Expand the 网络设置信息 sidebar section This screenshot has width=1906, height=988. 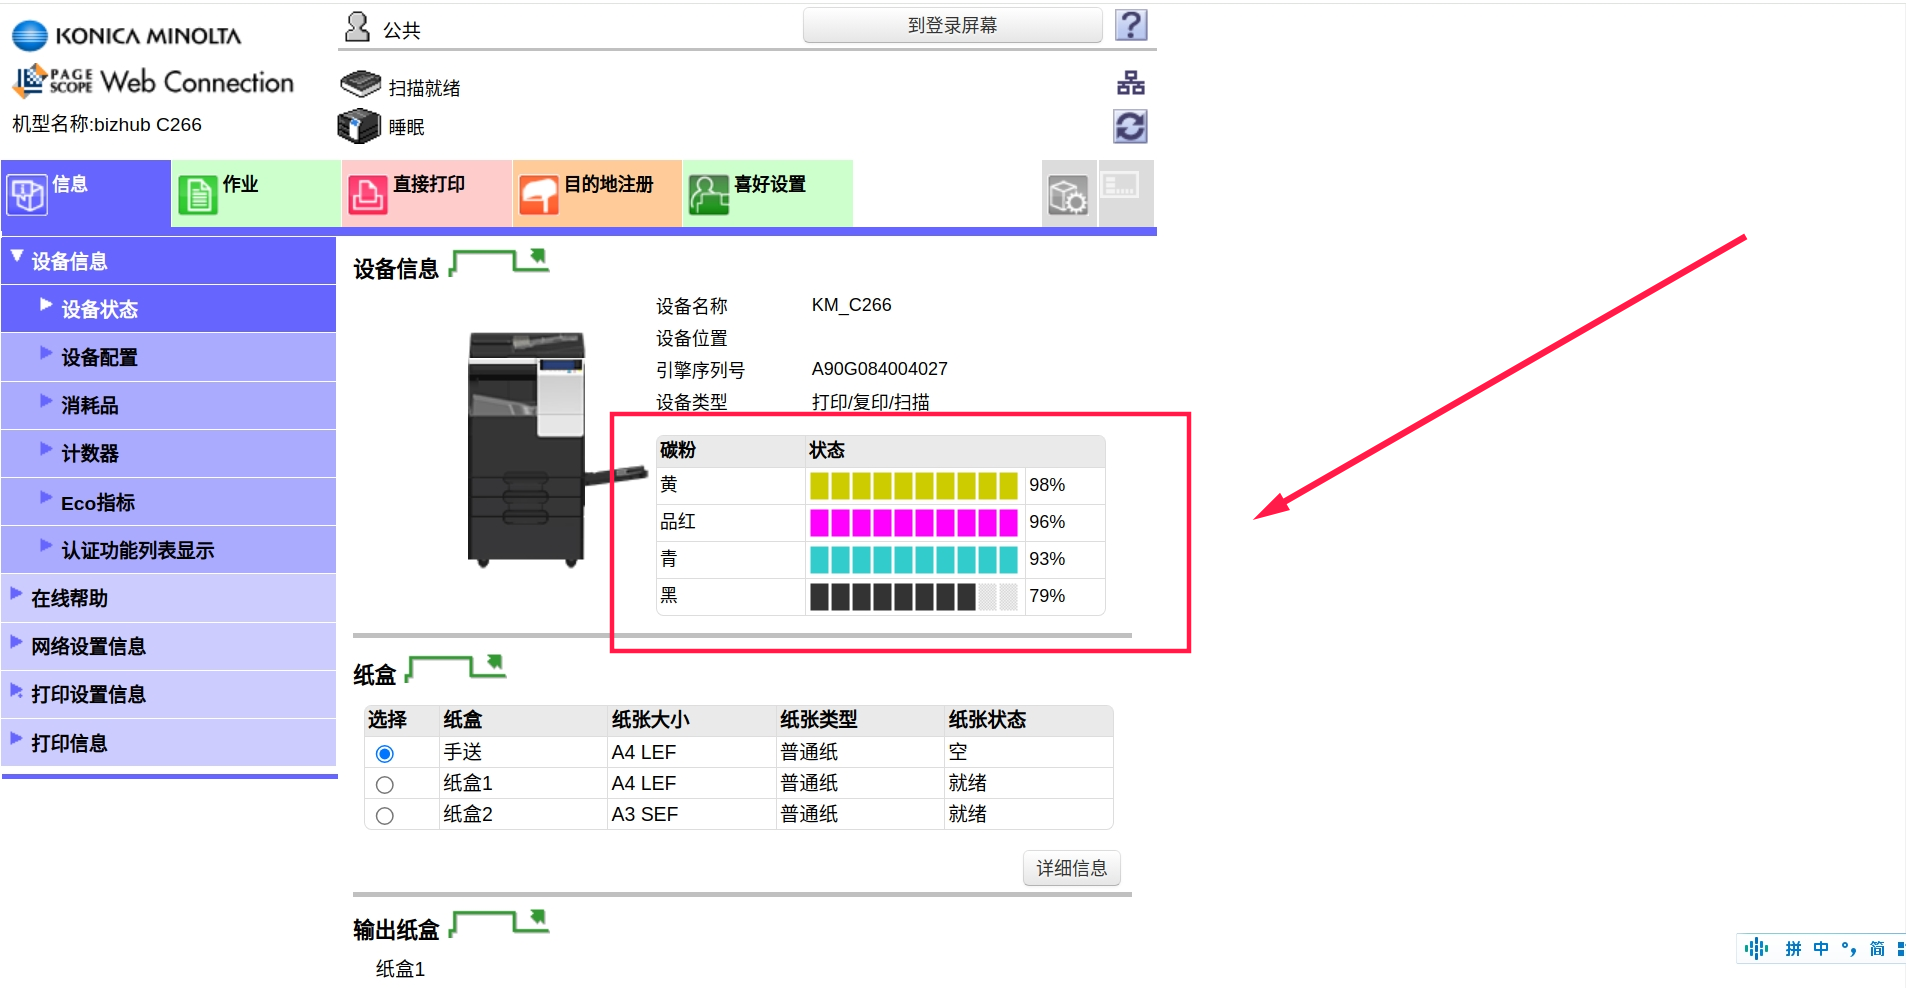[x=88, y=647]
